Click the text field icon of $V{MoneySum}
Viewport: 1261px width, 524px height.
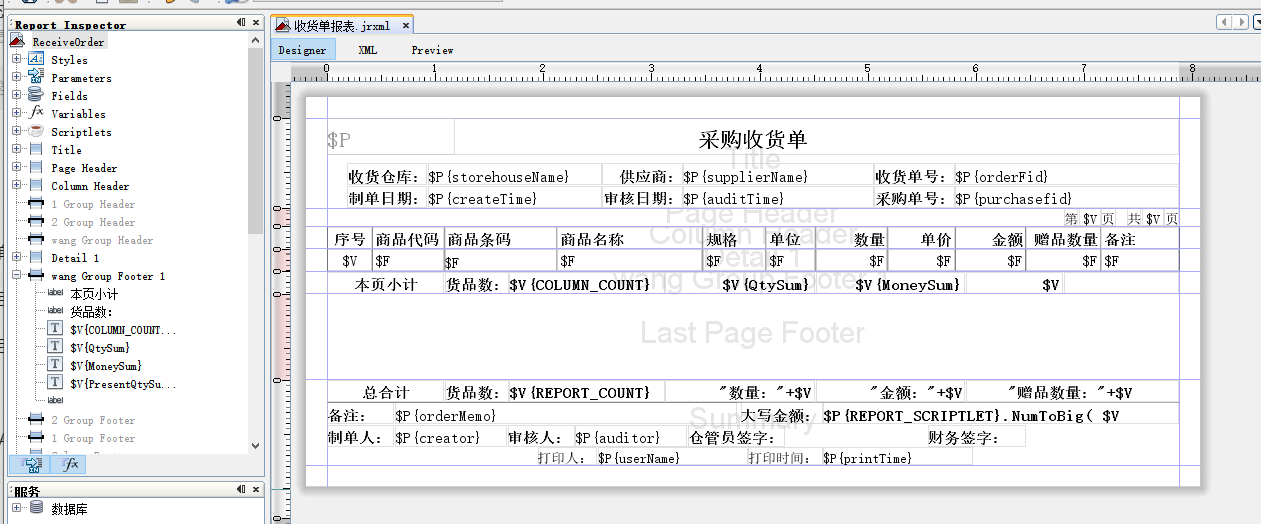[55, 366]
